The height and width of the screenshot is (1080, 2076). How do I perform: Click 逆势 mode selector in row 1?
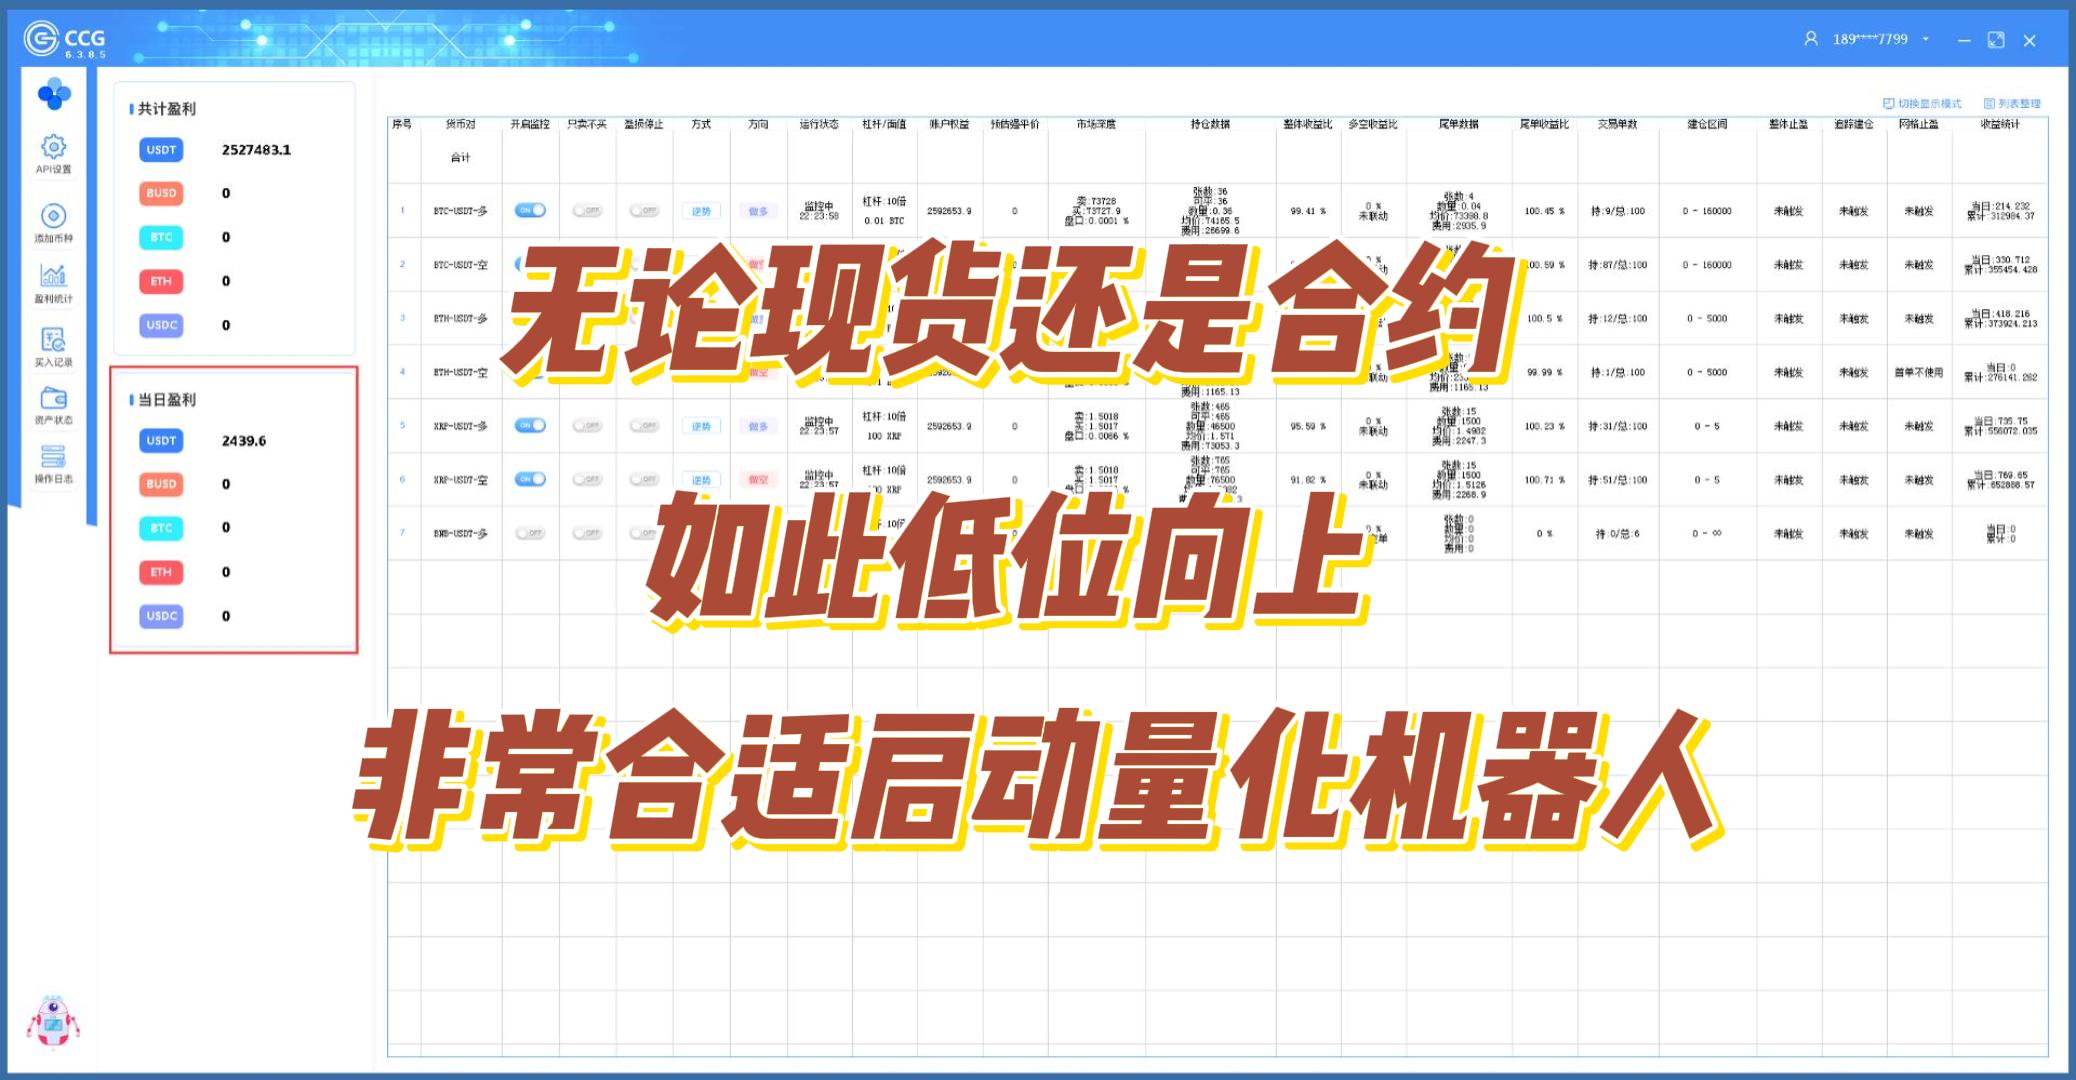pyautogui.click(x=701, y=211)
